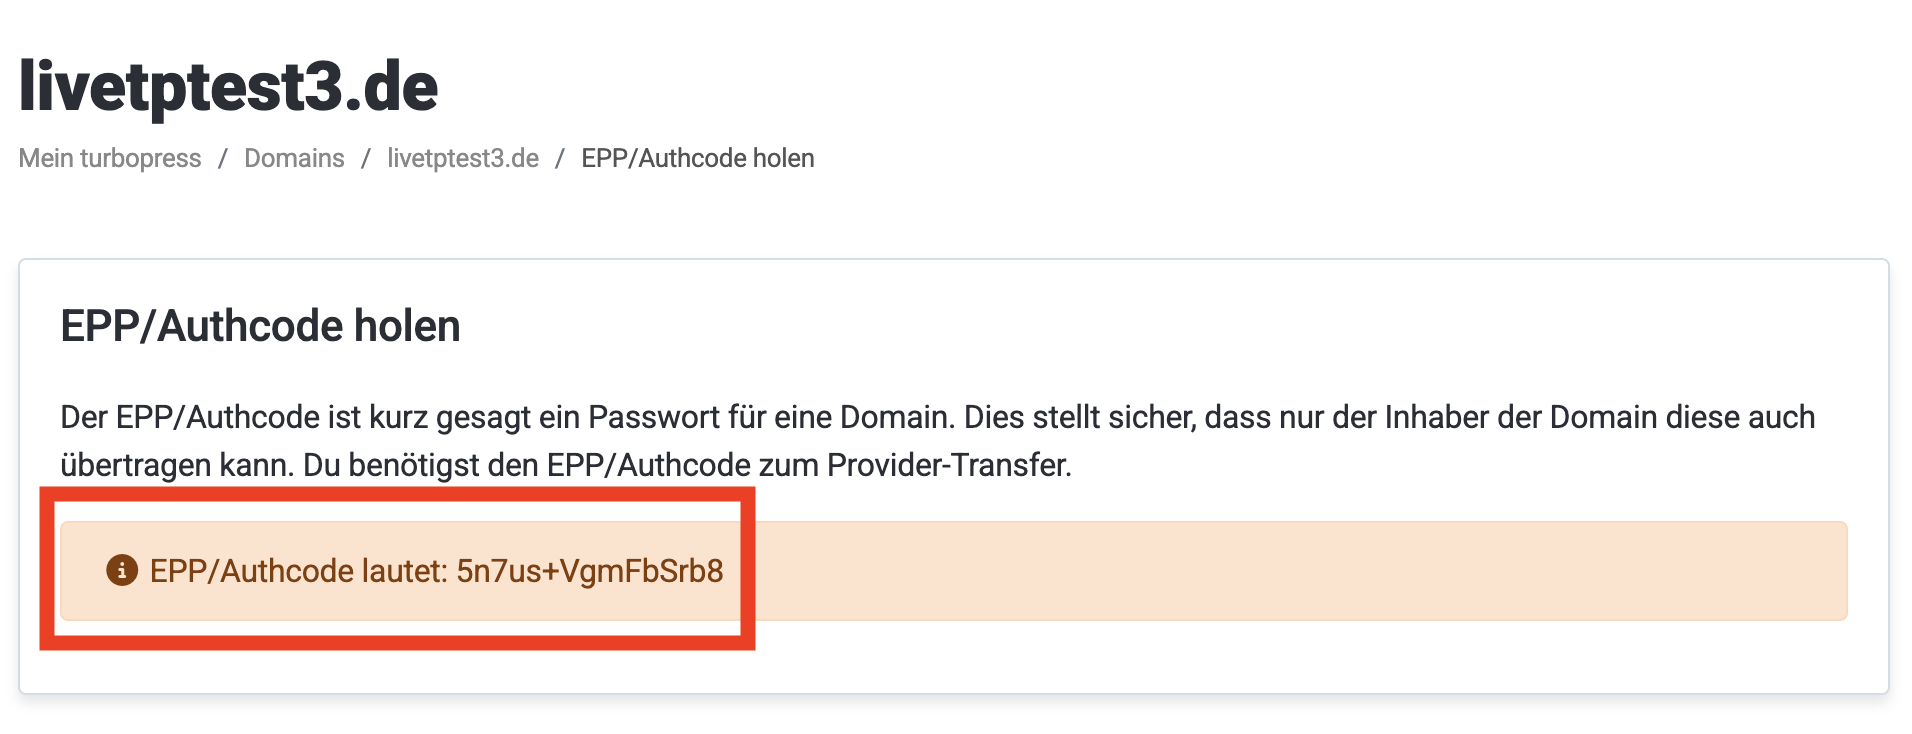Go to Mein turbopress breadcrumb

[110, 158]
